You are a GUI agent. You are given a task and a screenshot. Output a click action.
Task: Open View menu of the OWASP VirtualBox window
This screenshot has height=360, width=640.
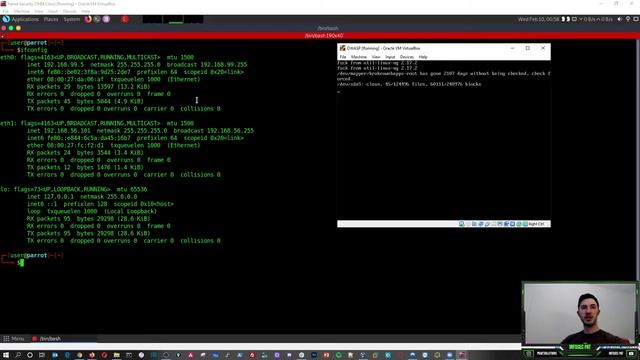376,57
